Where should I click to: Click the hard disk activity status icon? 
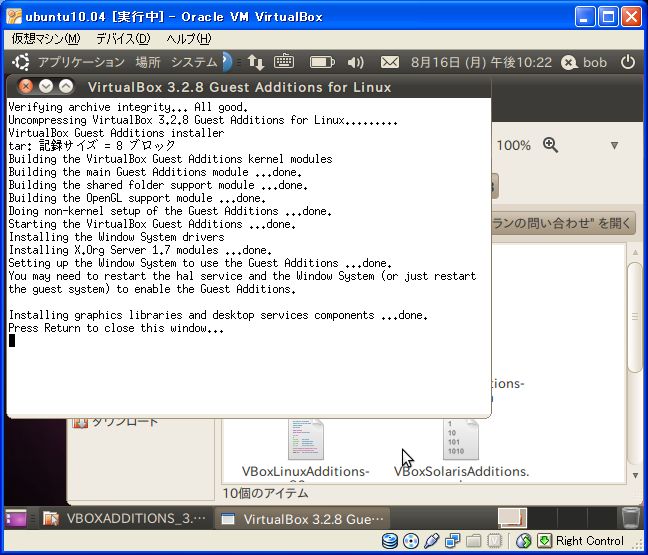(x=390, y=541)
